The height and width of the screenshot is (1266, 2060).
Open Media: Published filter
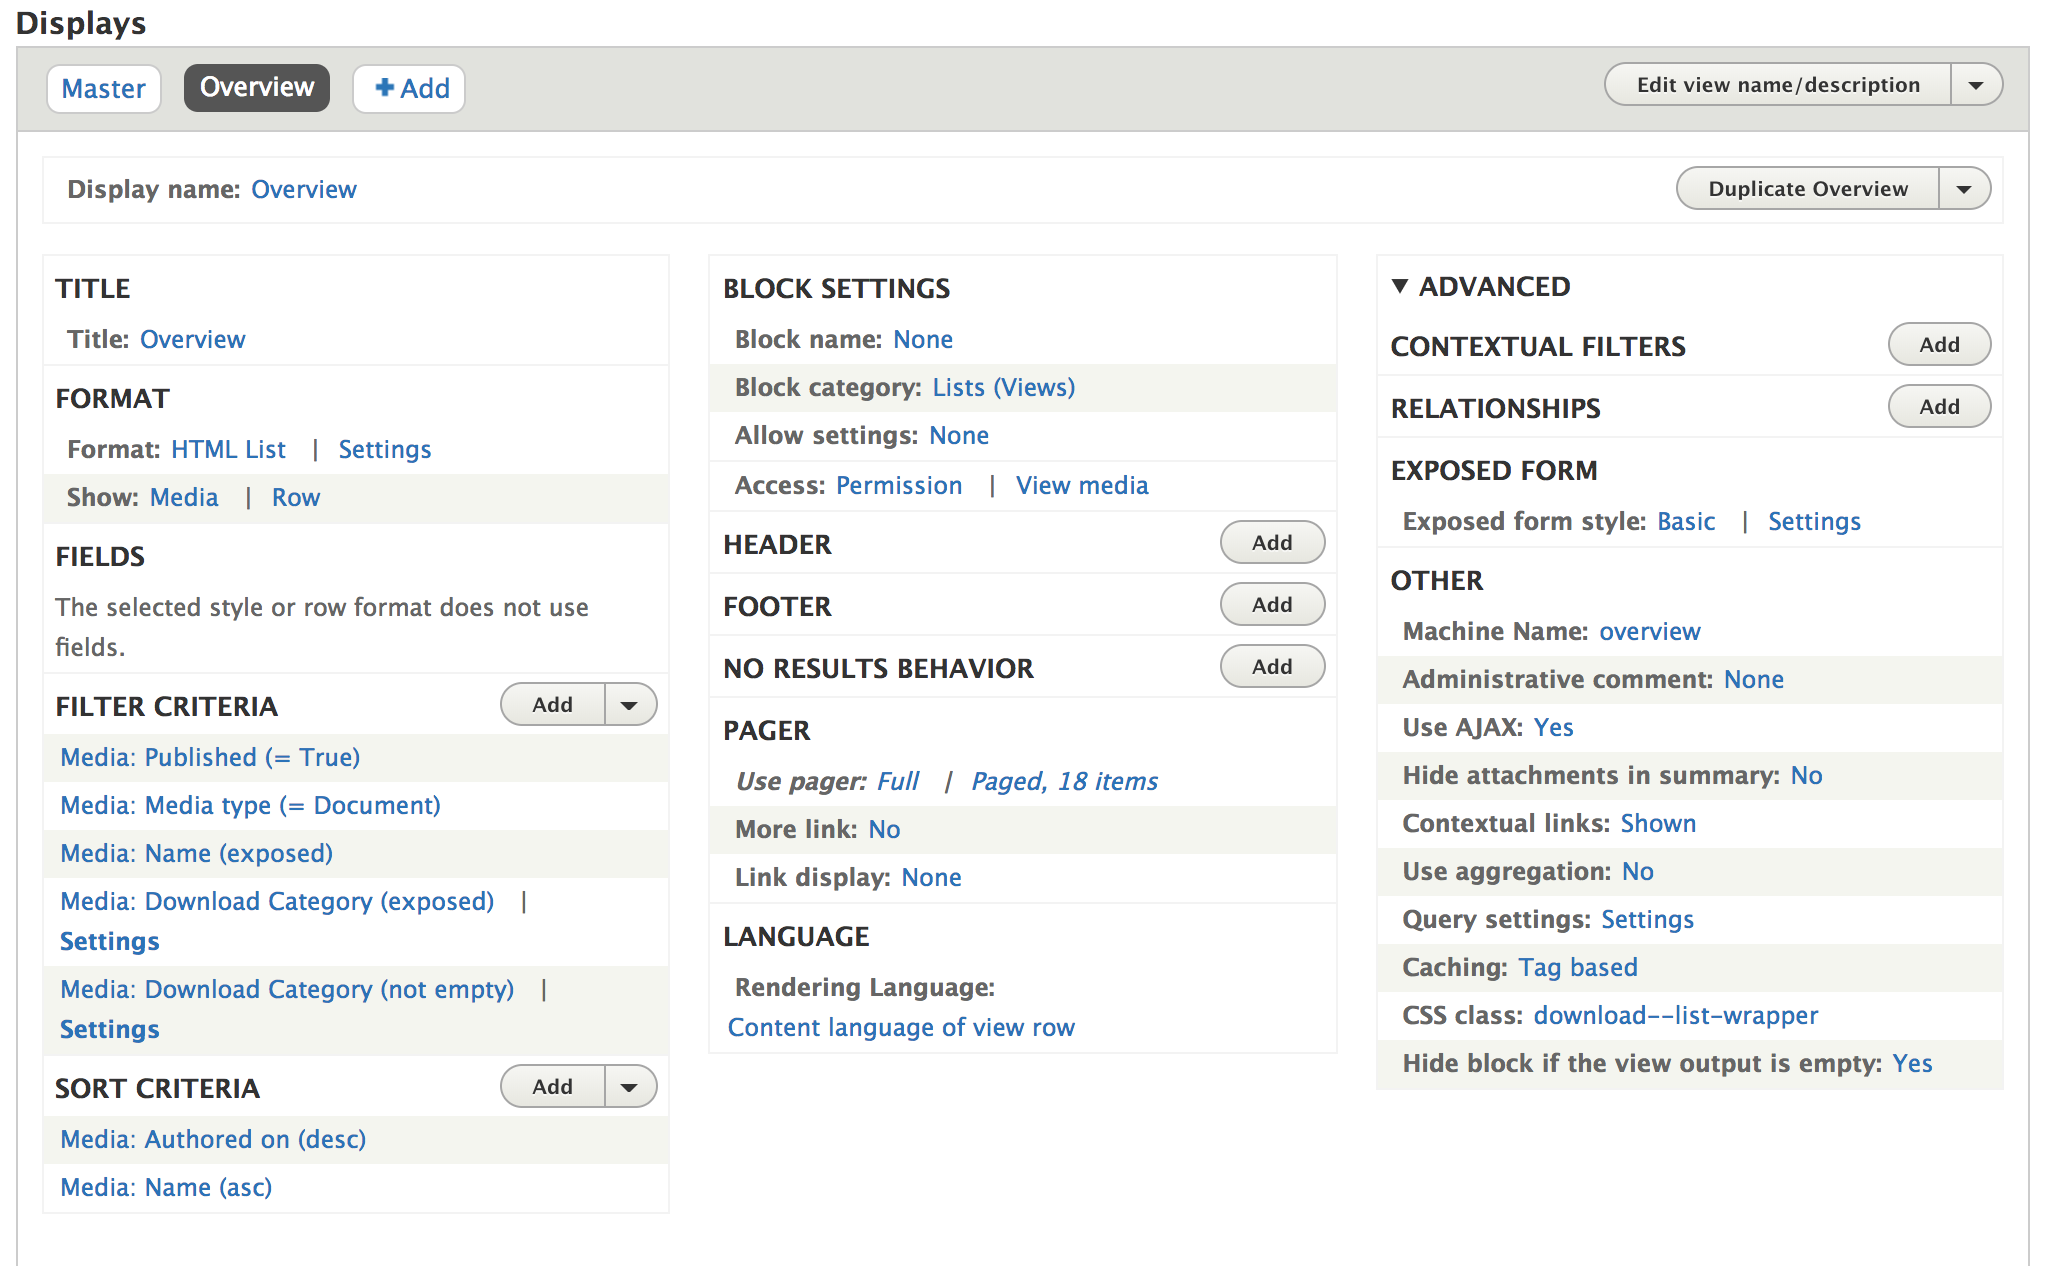210,758
